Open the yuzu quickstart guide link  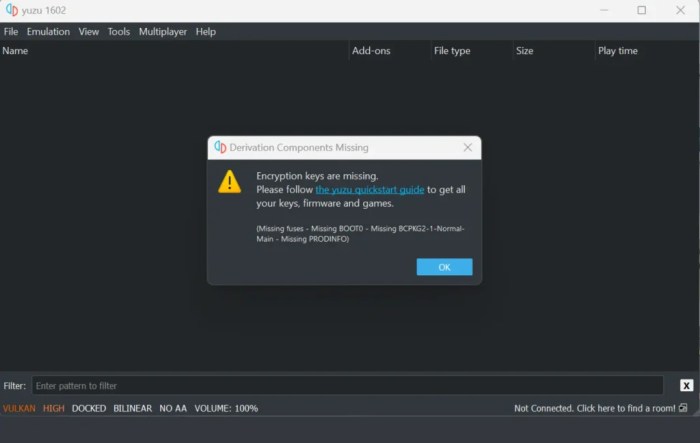(x=370, y=190)
